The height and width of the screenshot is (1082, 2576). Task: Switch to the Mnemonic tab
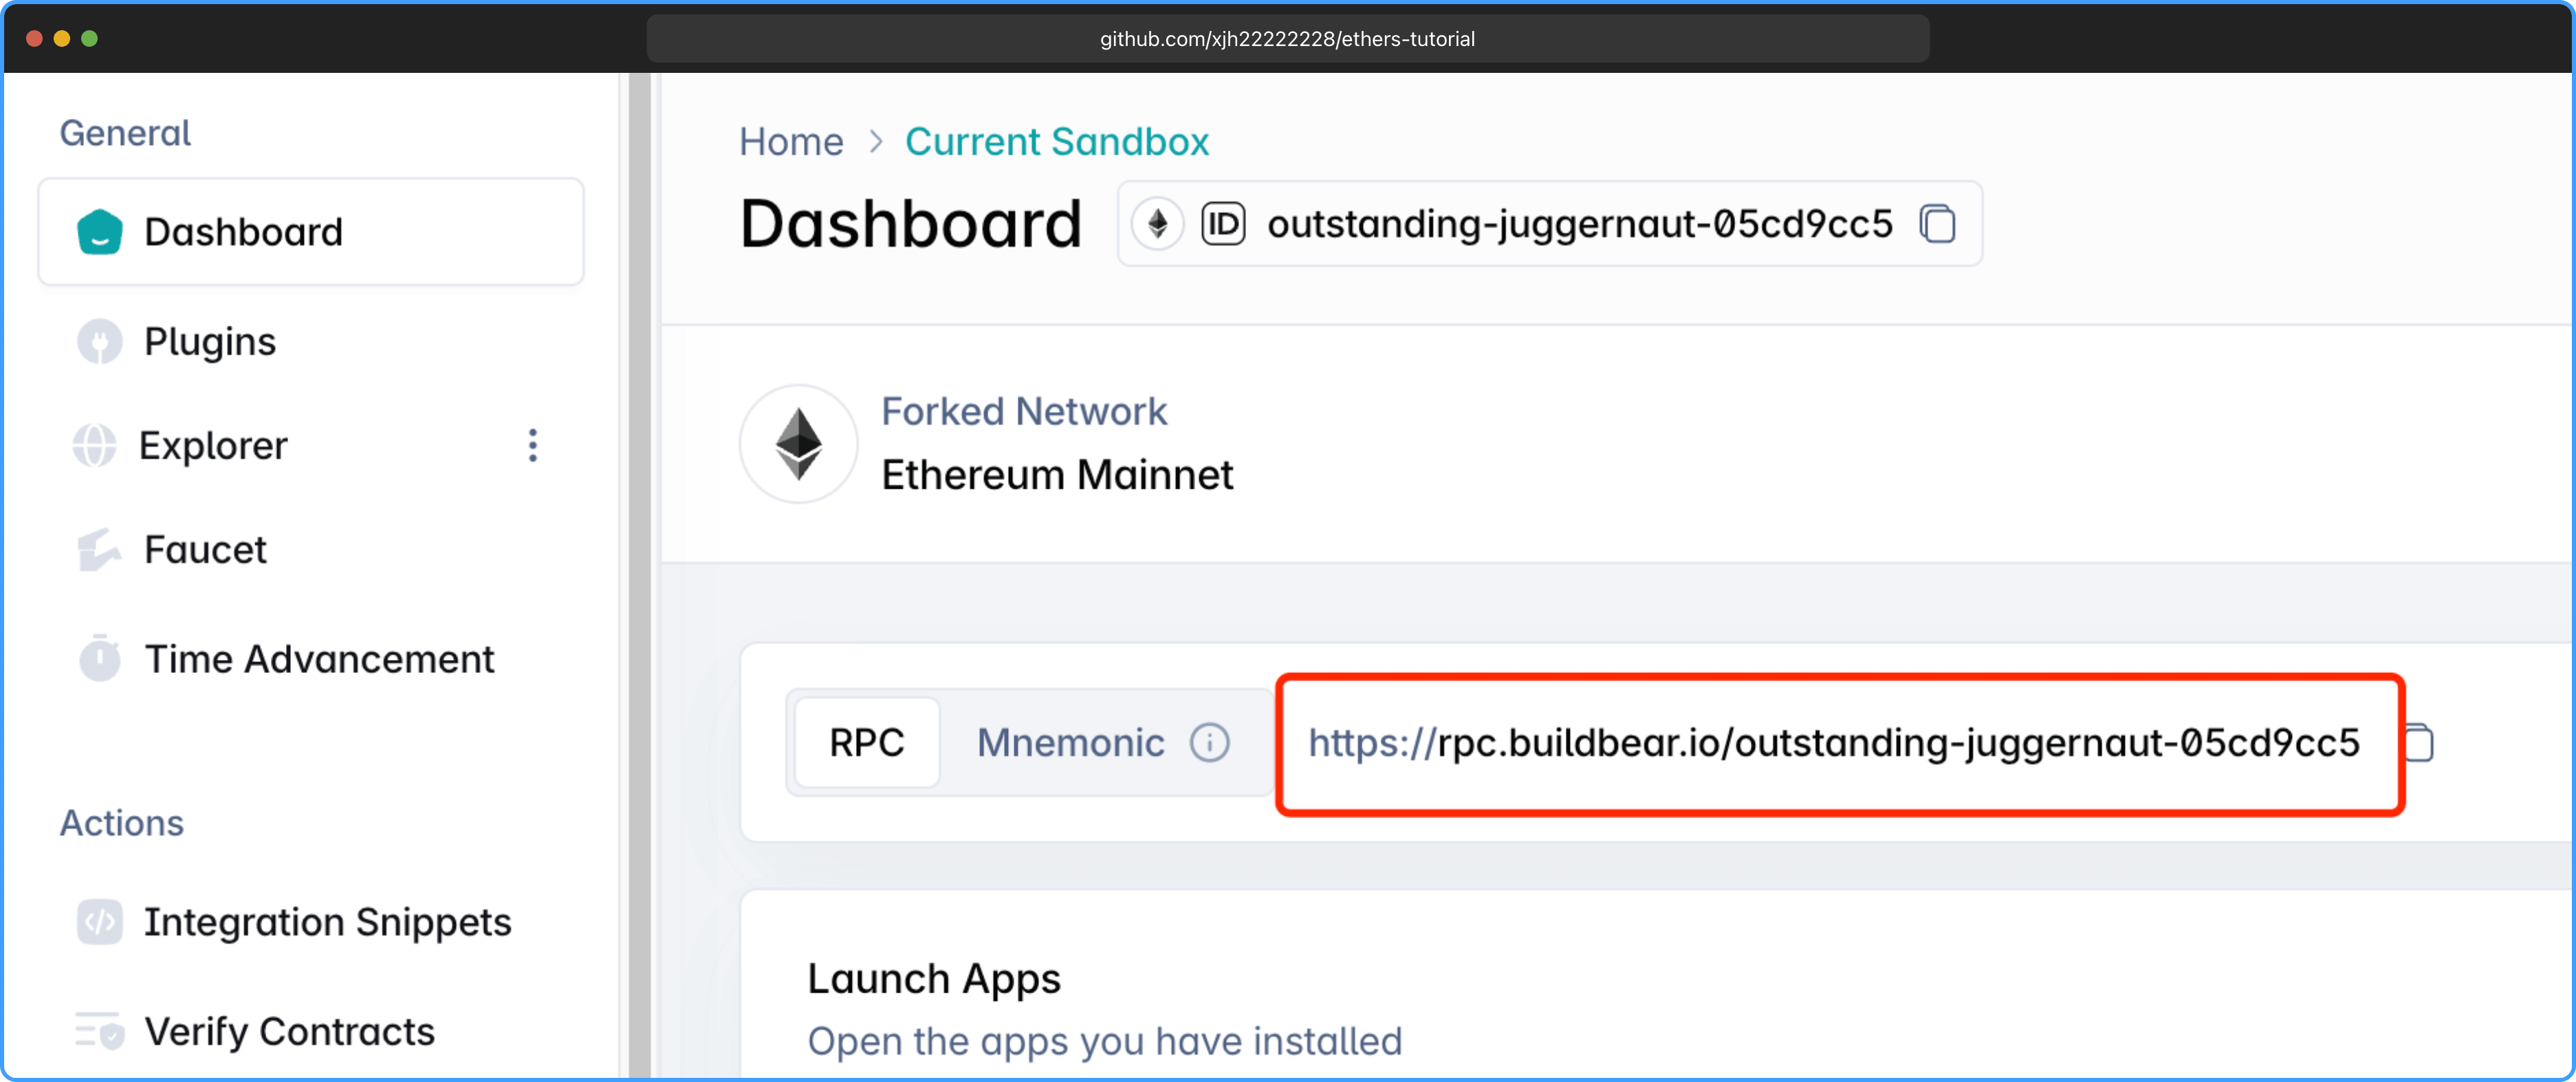pyautogui.click(x=1070, y=743)
